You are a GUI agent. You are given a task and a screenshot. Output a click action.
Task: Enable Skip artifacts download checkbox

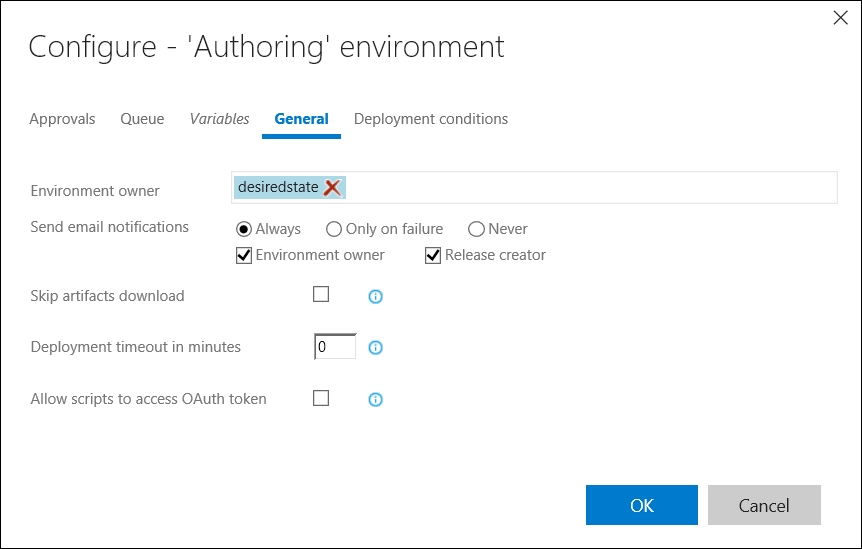point(321,295)
